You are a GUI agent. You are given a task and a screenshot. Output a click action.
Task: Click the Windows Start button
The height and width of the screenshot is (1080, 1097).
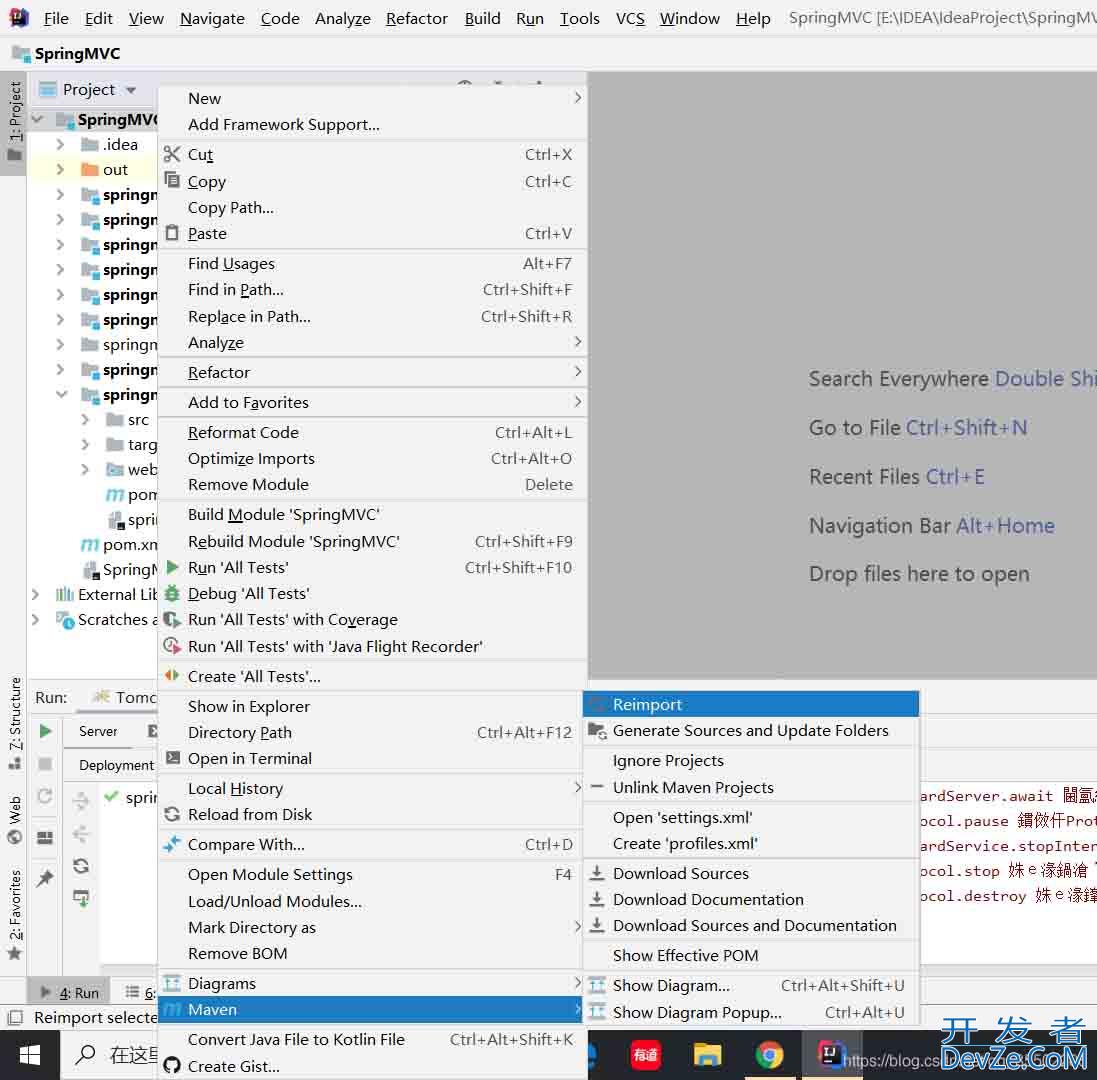tap(29, 1055)
